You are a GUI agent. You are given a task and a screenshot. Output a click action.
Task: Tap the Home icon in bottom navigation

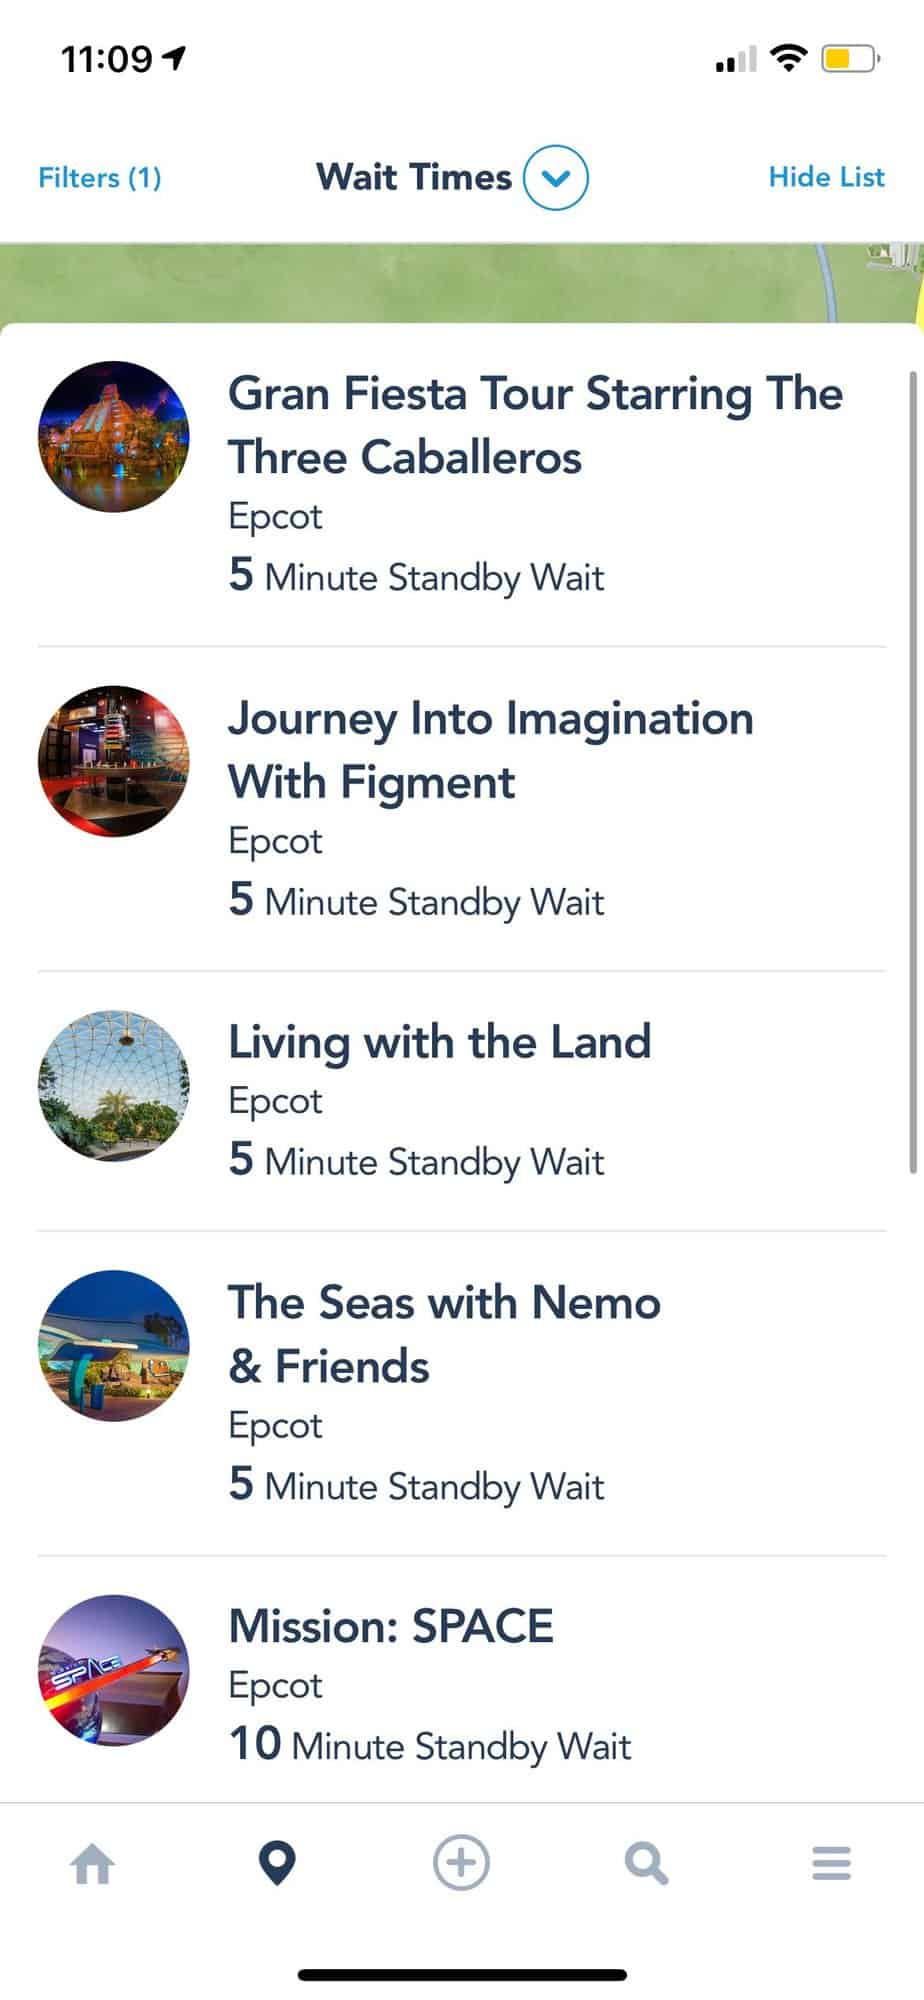coord(93,1864)
